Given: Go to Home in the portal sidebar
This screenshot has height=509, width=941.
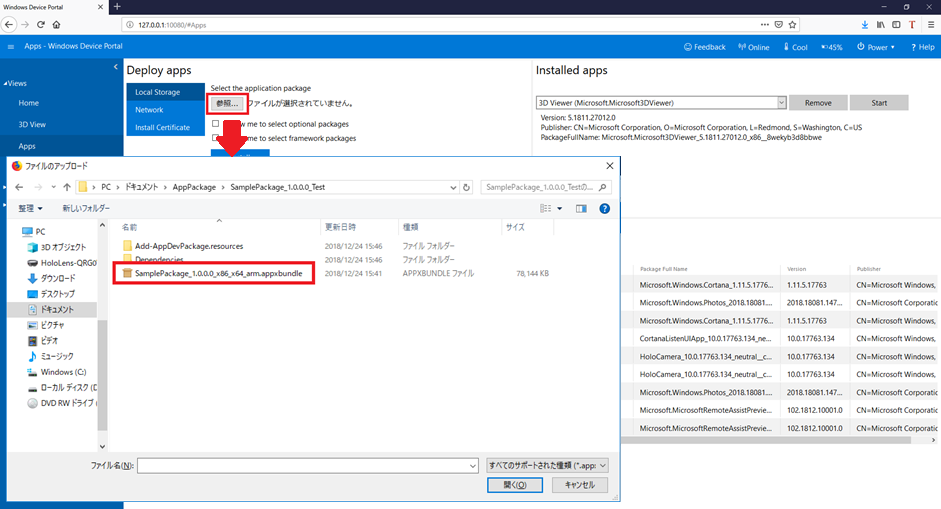Looking at the screenshot, I should pyautogui.click(x=28, y=103).
